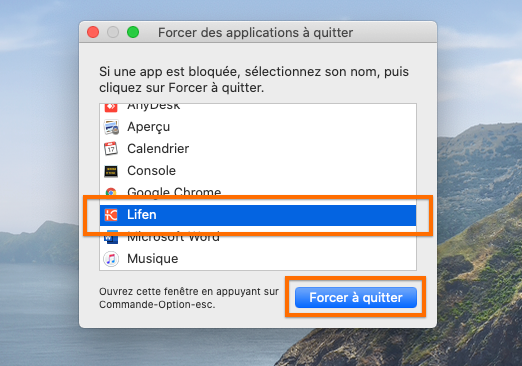The width and height of the screenshot is (522, 366).
Task: Click the Aperçu app icon
Action: point(111,127)
